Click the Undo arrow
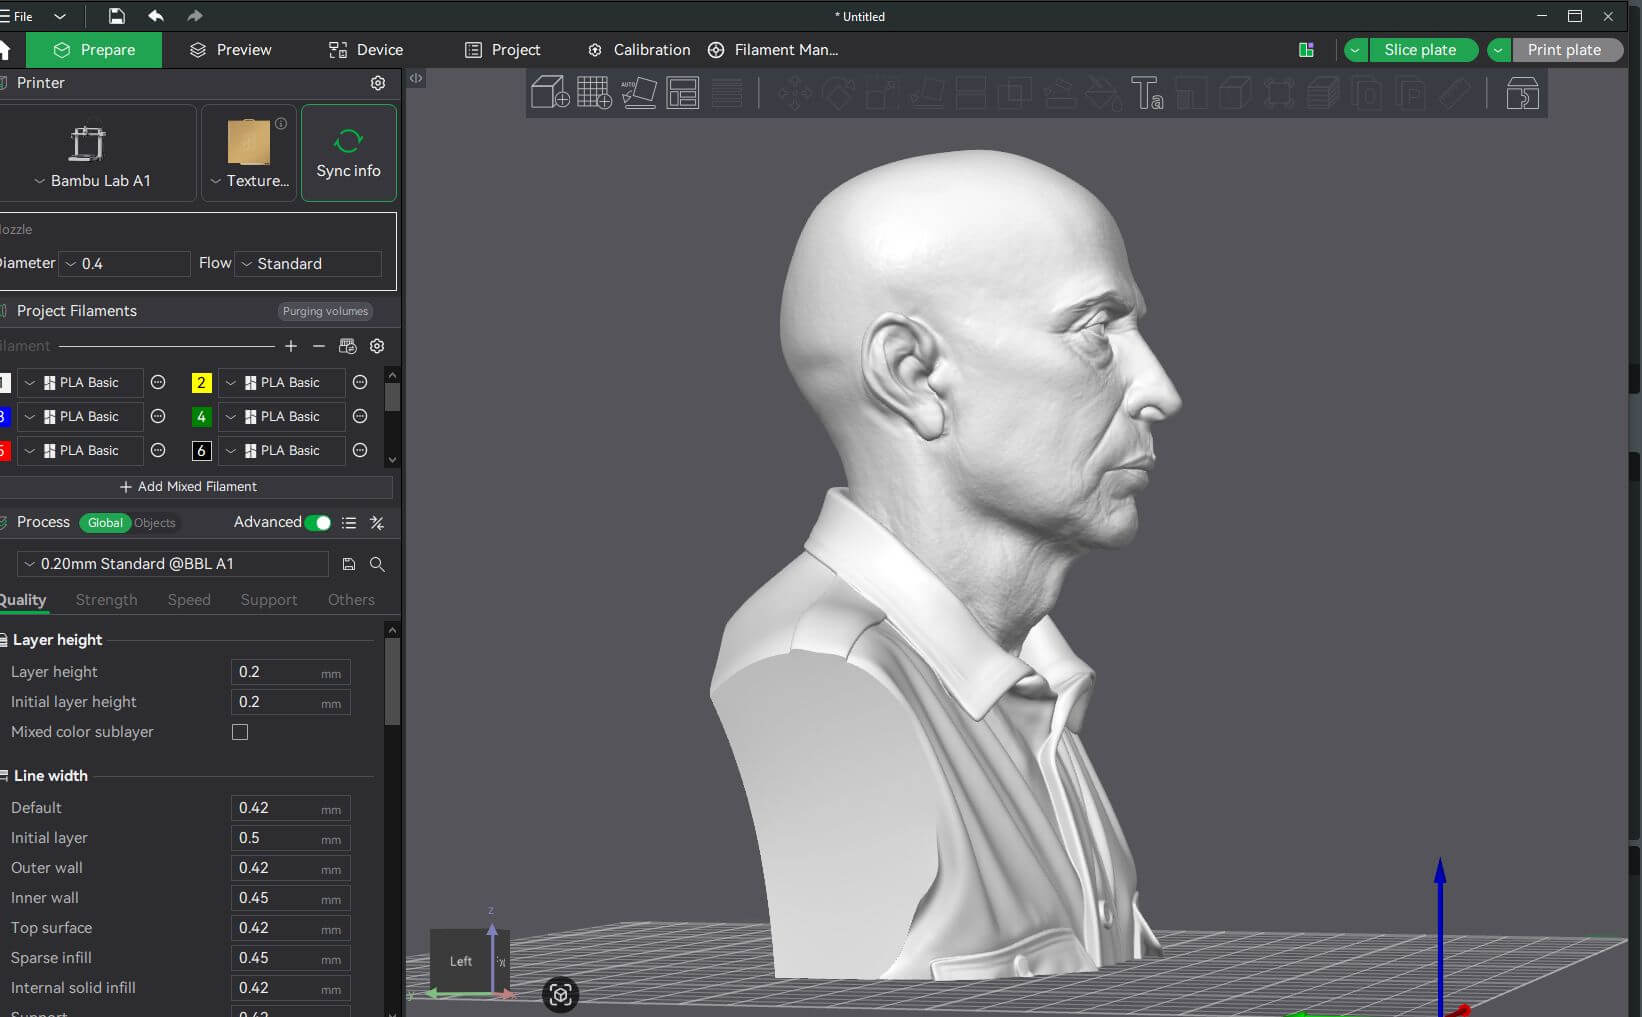This screenshot has height=1017, width=1642. tap(156, 16)
